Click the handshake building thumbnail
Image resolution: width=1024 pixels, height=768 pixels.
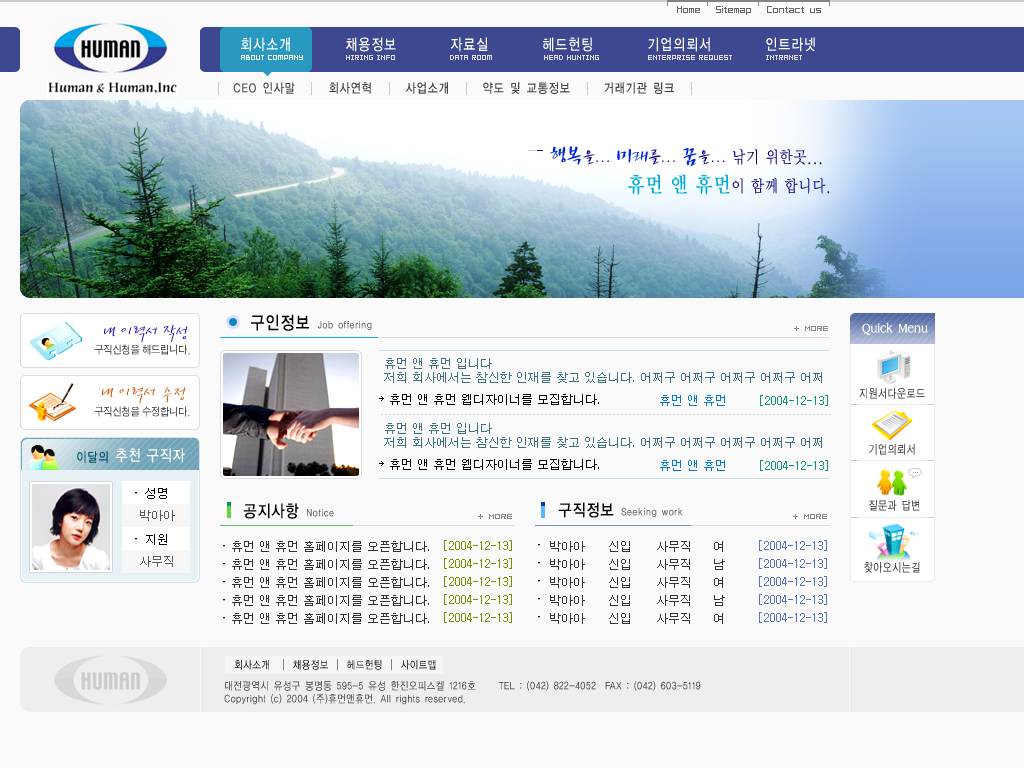point(291,414)
